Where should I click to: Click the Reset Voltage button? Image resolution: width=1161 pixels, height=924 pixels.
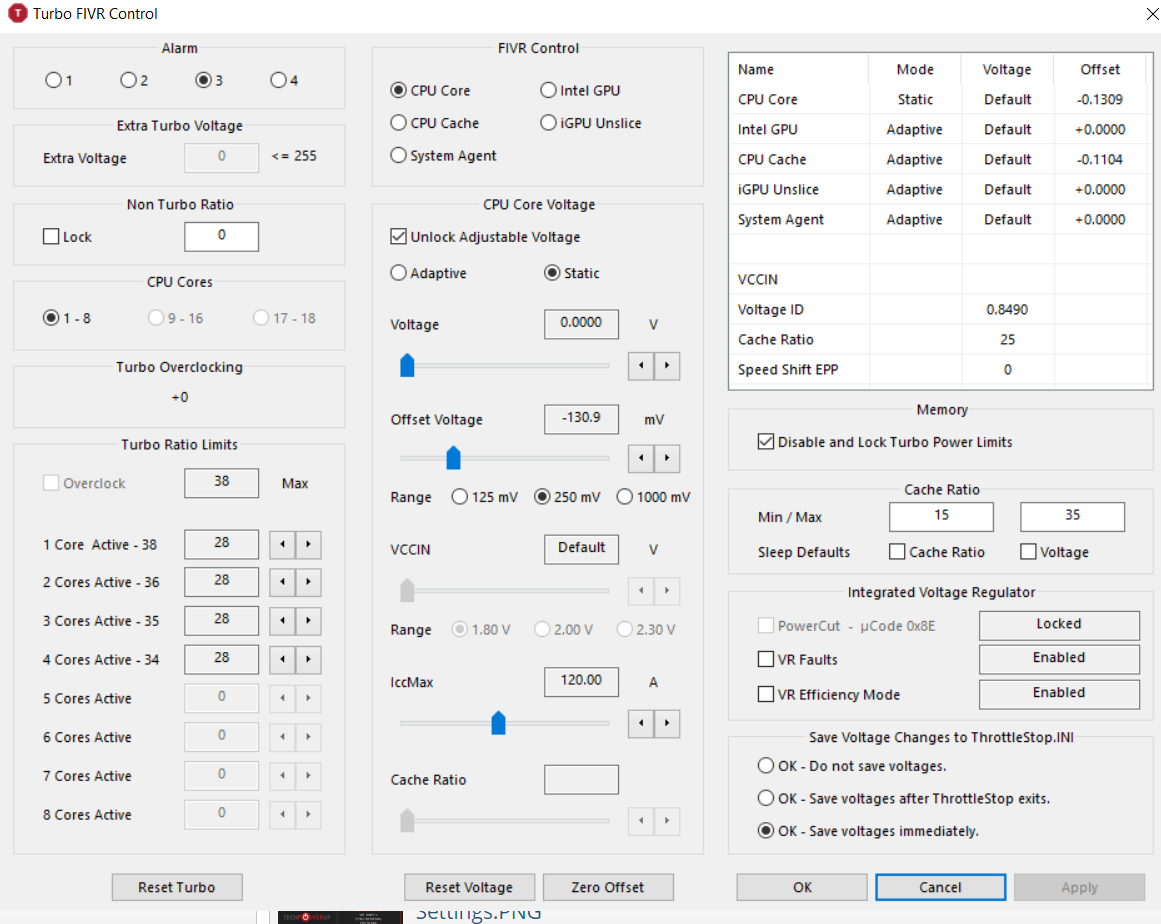[x=469, y=887]
